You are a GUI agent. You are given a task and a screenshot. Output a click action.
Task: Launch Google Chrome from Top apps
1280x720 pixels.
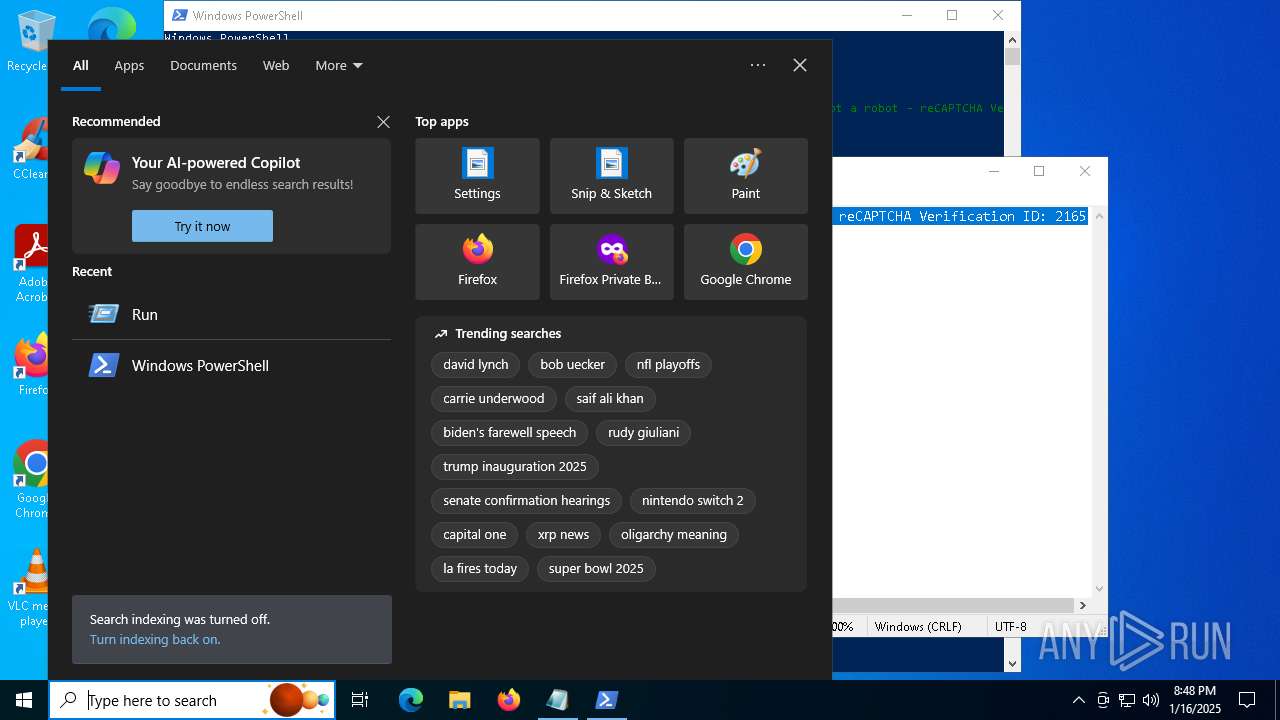(745, 262)
